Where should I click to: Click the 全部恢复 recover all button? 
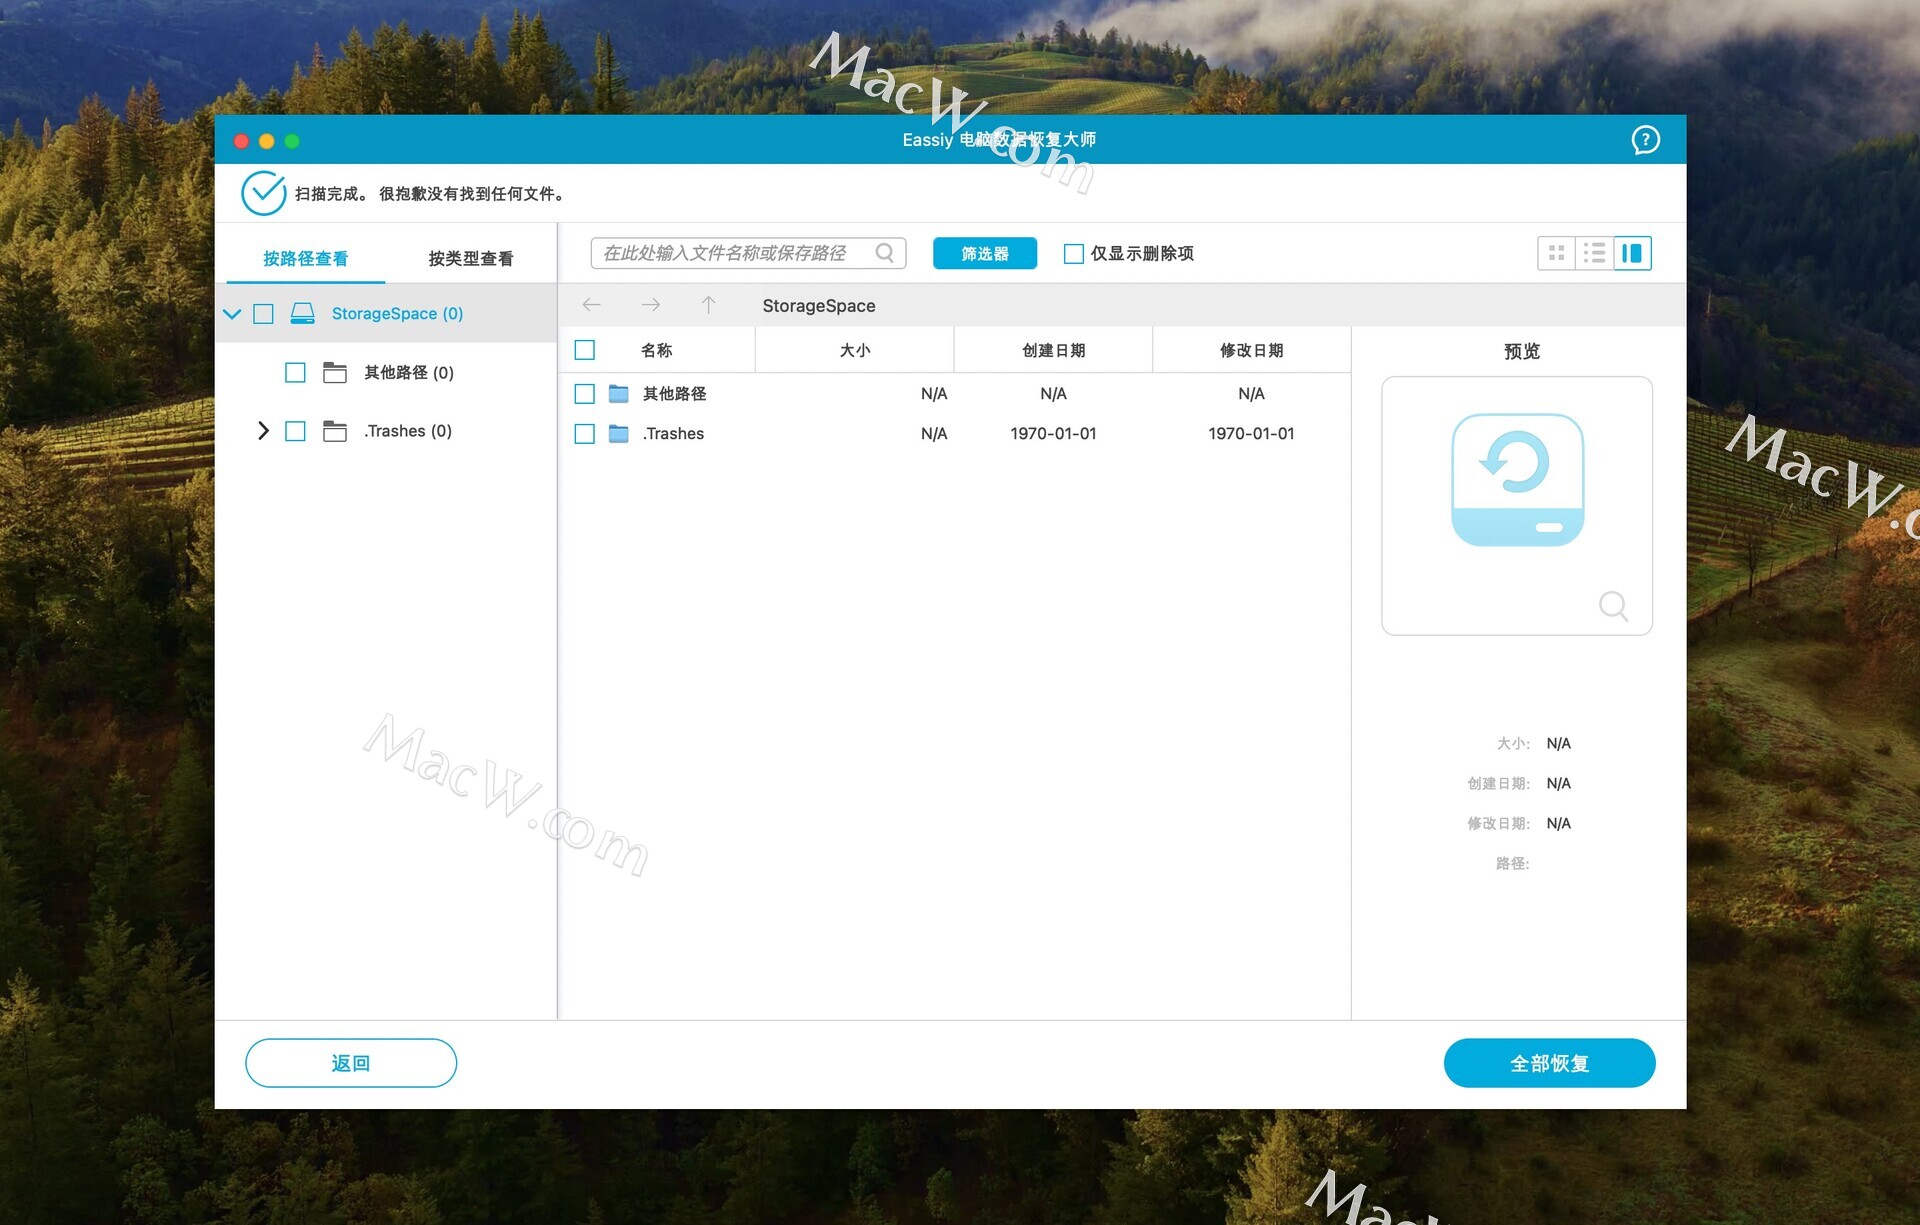1549,1063
